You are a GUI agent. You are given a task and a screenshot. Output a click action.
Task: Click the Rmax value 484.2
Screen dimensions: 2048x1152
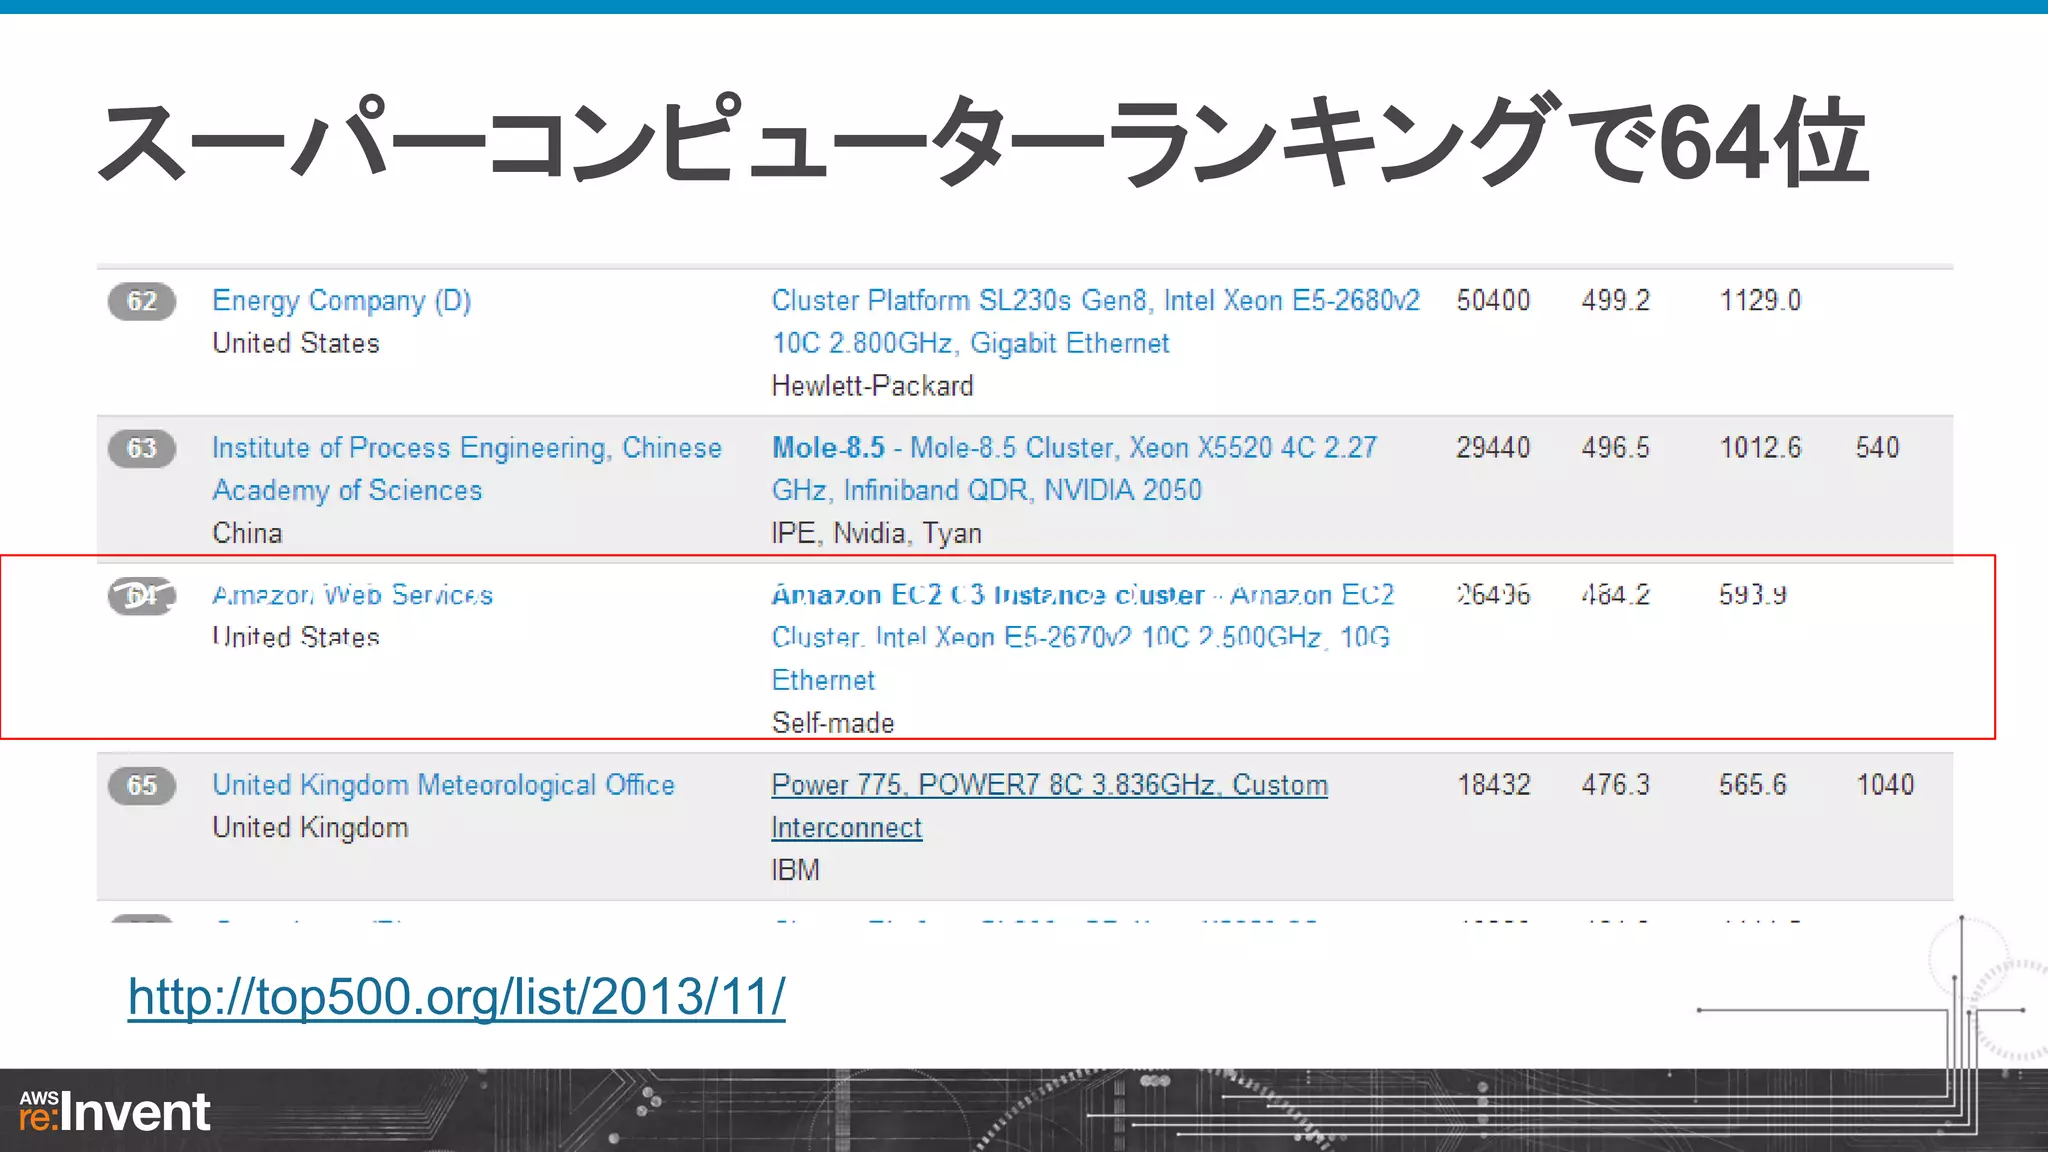(x=1615, y=595)
